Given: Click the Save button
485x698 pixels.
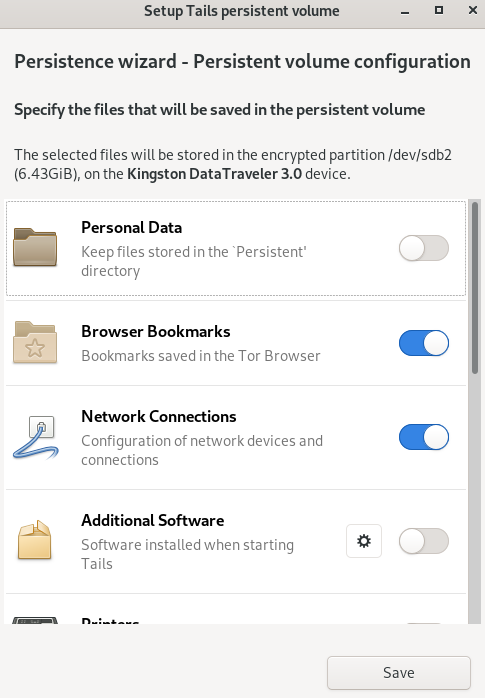Looking at the screenshot, I should point(399,673).
